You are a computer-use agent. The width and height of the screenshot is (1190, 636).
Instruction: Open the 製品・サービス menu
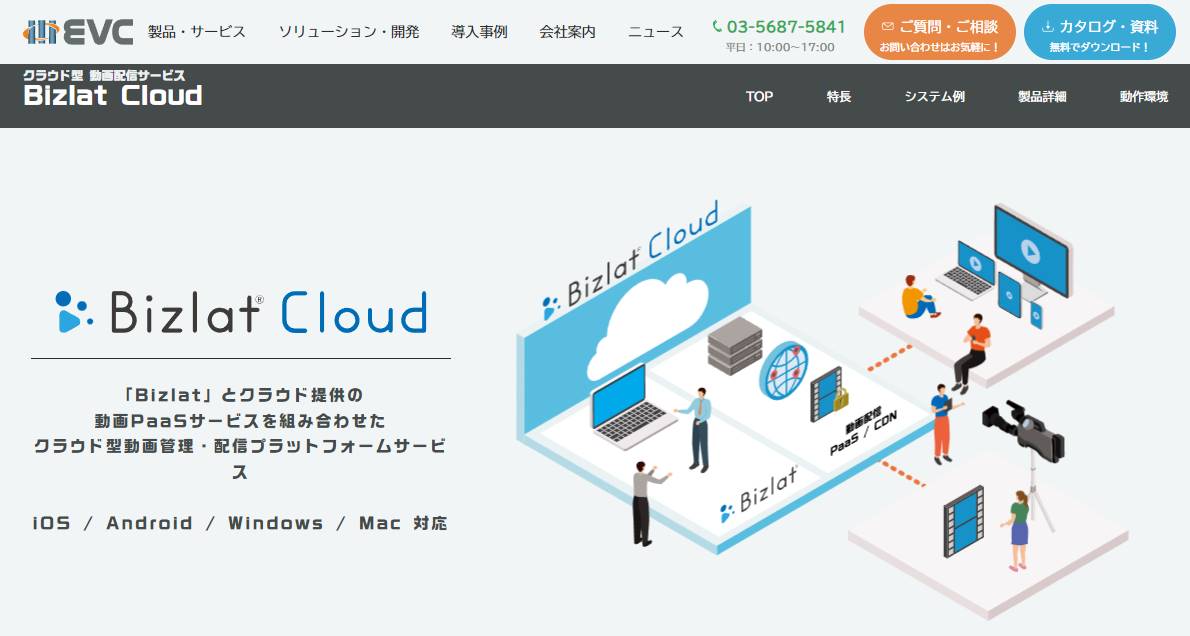197,32
